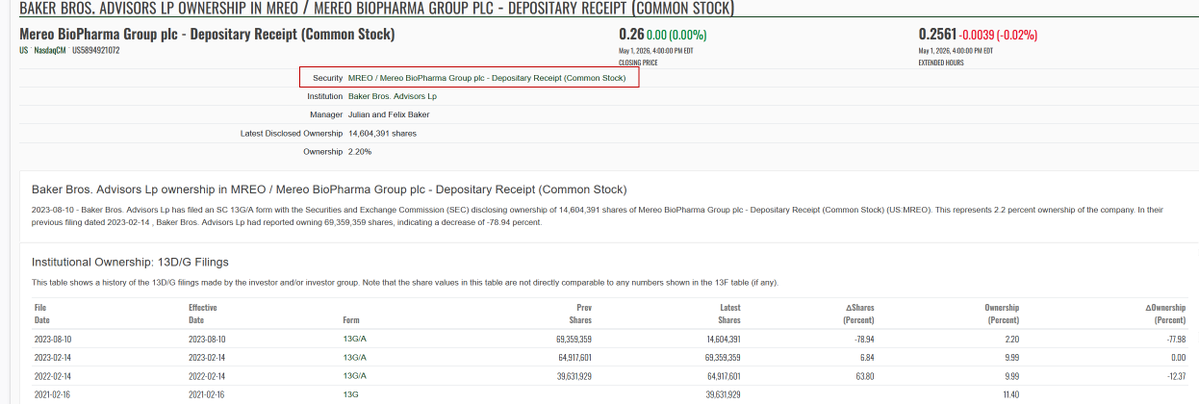Click the File Date column header
The width and height of the screenshot is (1199, 404).
coord(42,314)
